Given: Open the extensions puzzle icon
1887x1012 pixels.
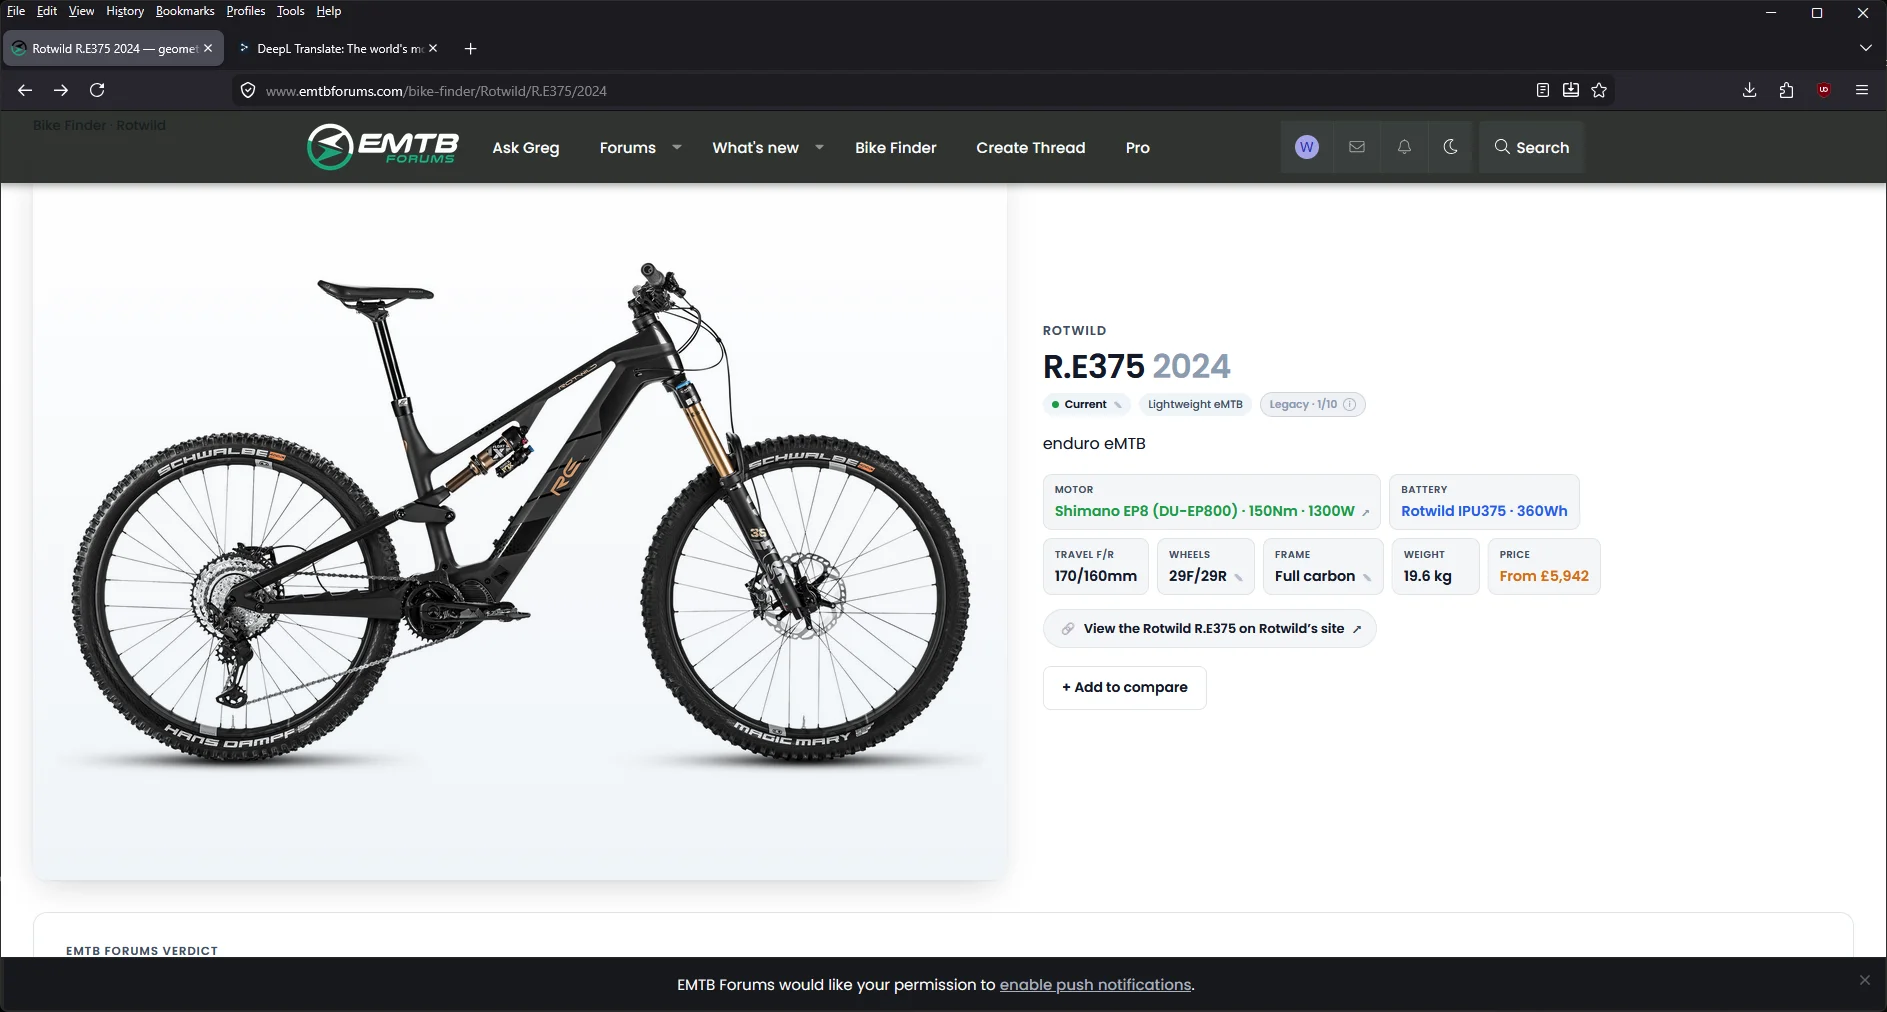Looking at the screenshot, I should point(1786,90).
